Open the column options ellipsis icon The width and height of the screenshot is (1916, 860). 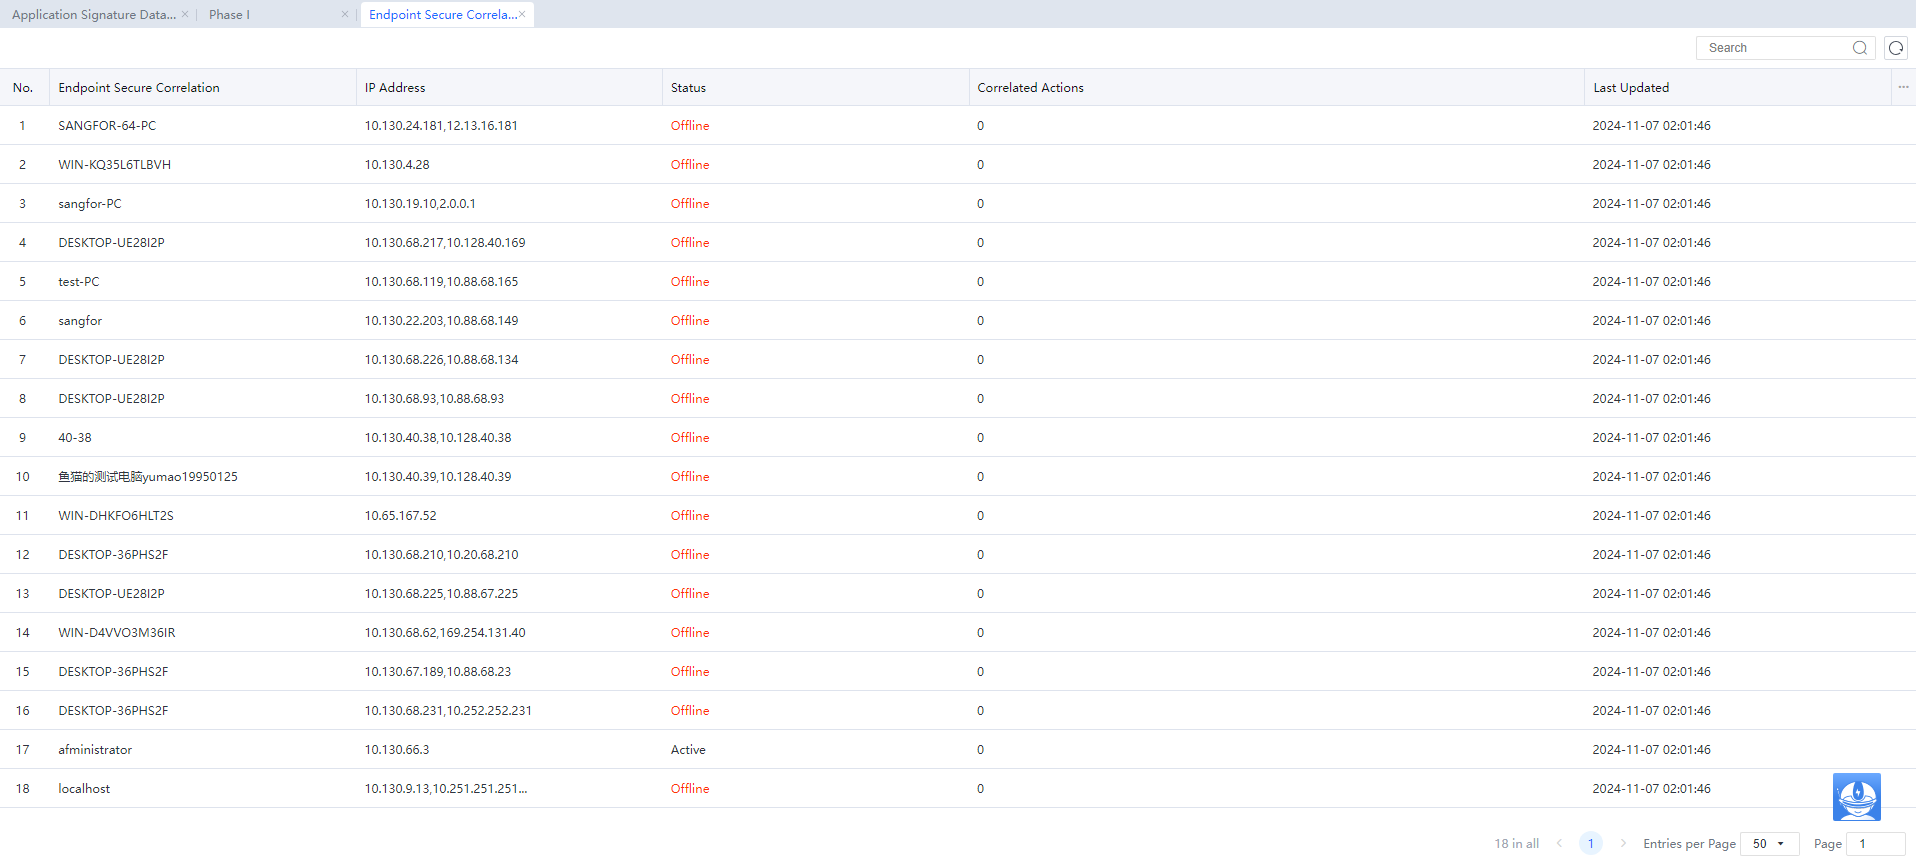pos(1903,87)
